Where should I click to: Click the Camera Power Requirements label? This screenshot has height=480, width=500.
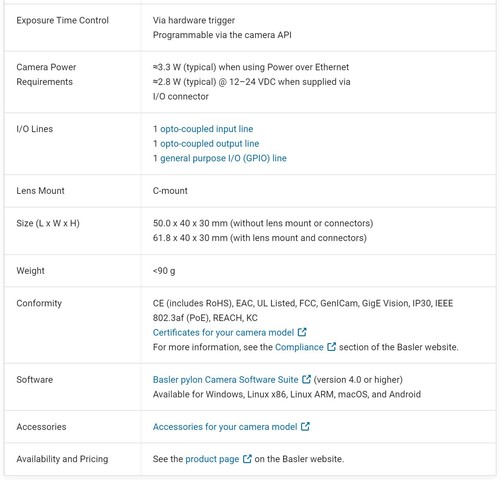46,74
